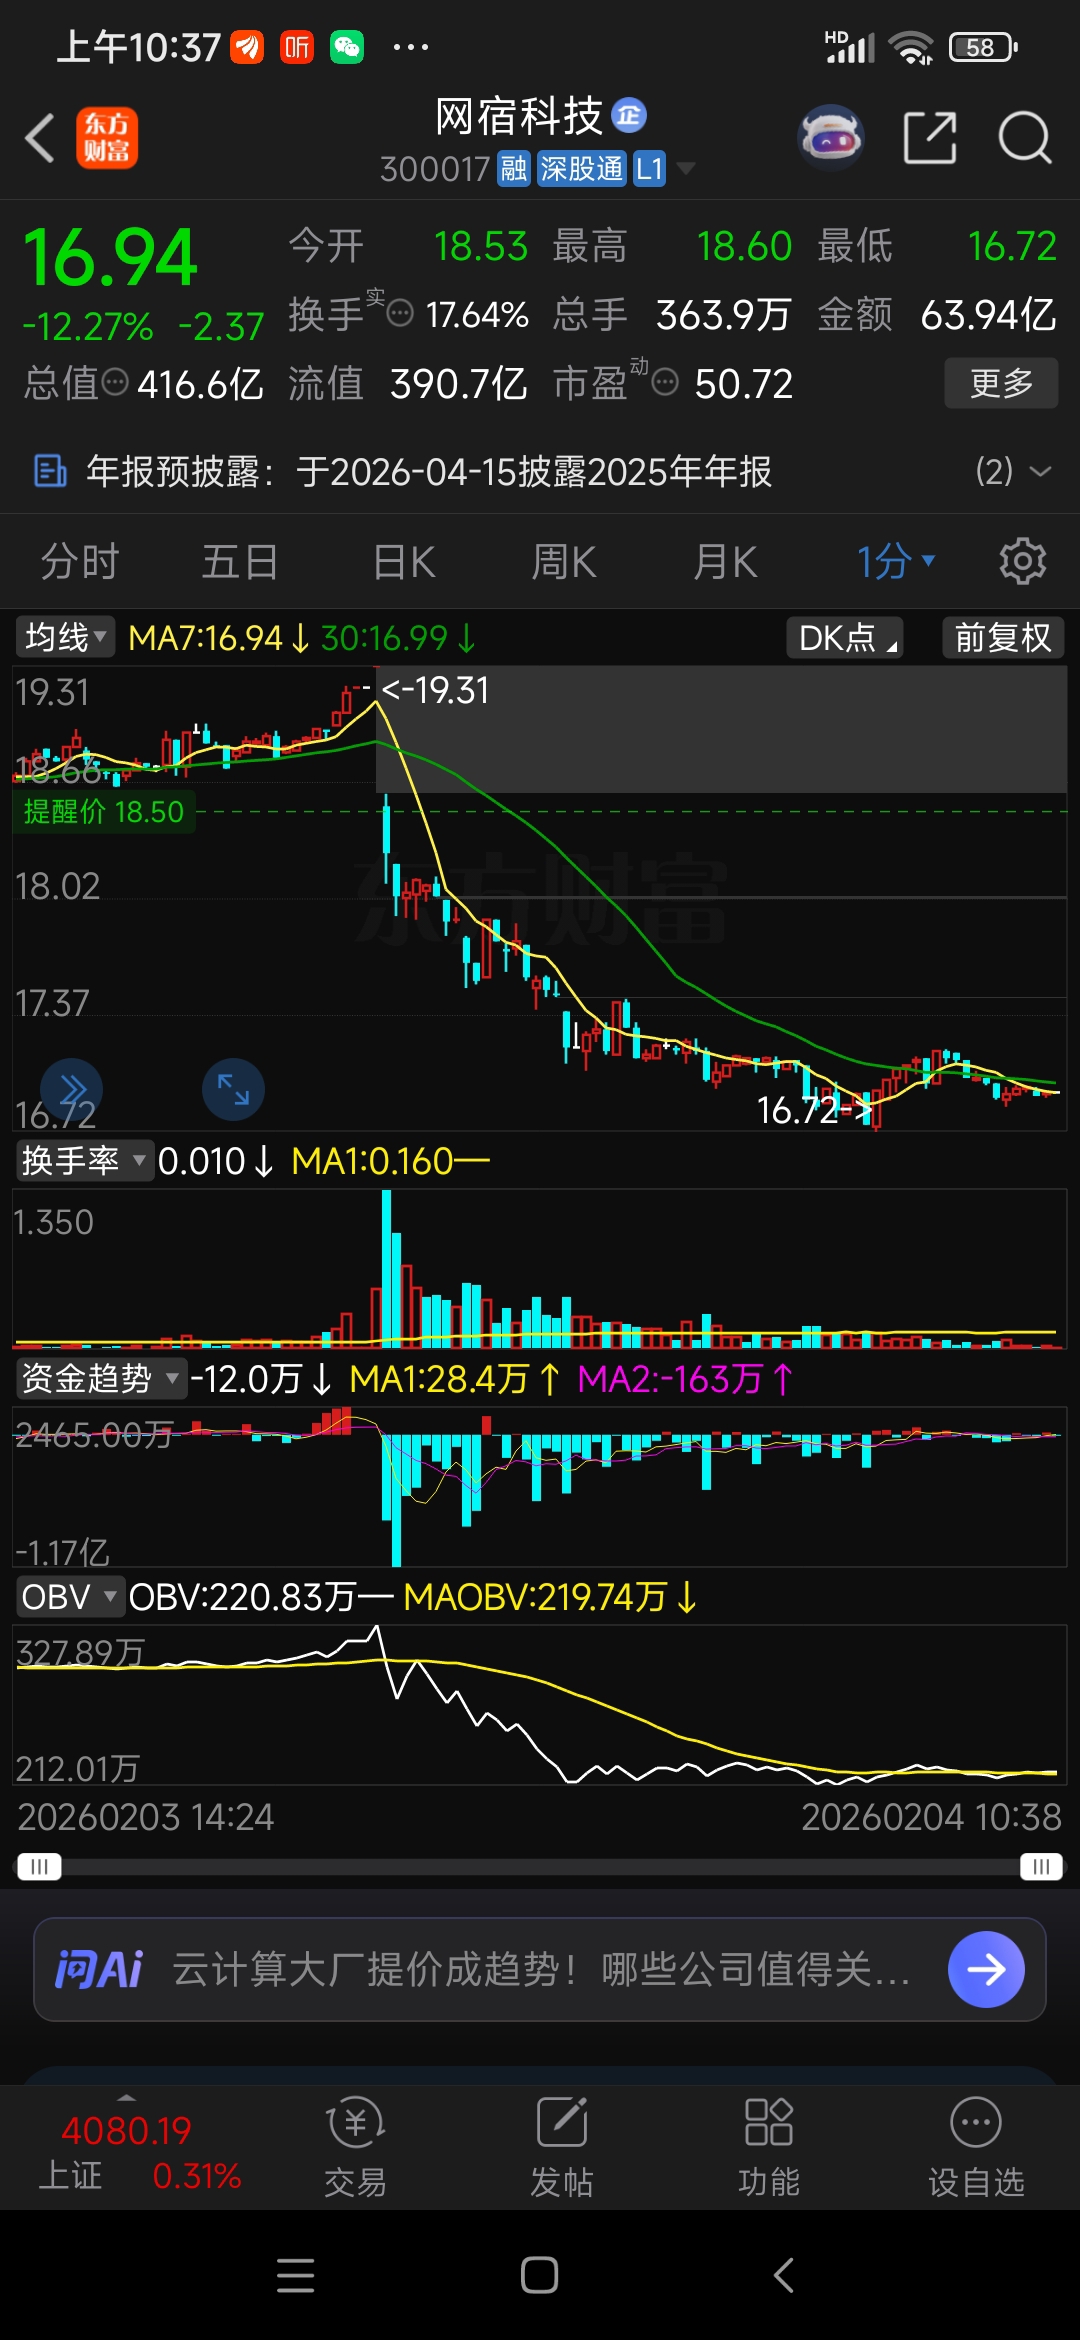Open the 东方财富 app logo
Viewport: 1080px width, 2340px height.
[107, 137]
